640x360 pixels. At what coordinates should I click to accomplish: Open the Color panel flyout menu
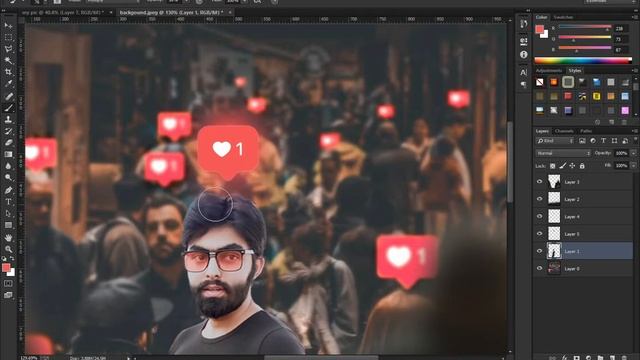tap(635, 17)
